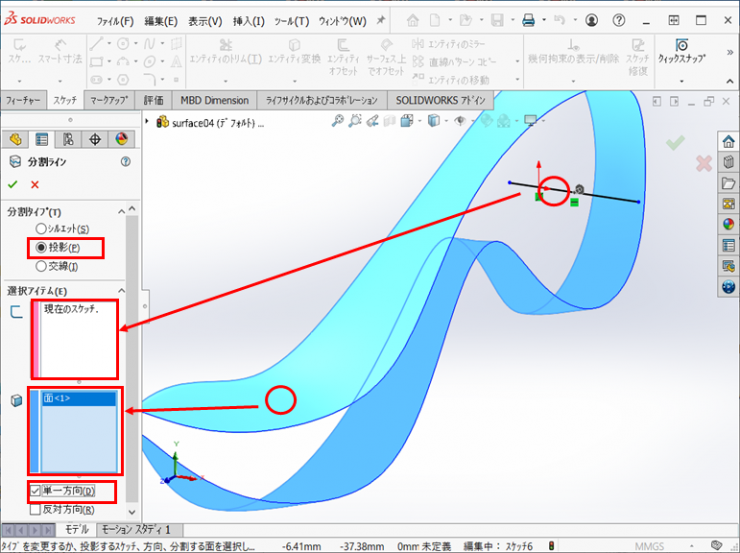
Task: Cancel split line with red X
Action: 35,184
